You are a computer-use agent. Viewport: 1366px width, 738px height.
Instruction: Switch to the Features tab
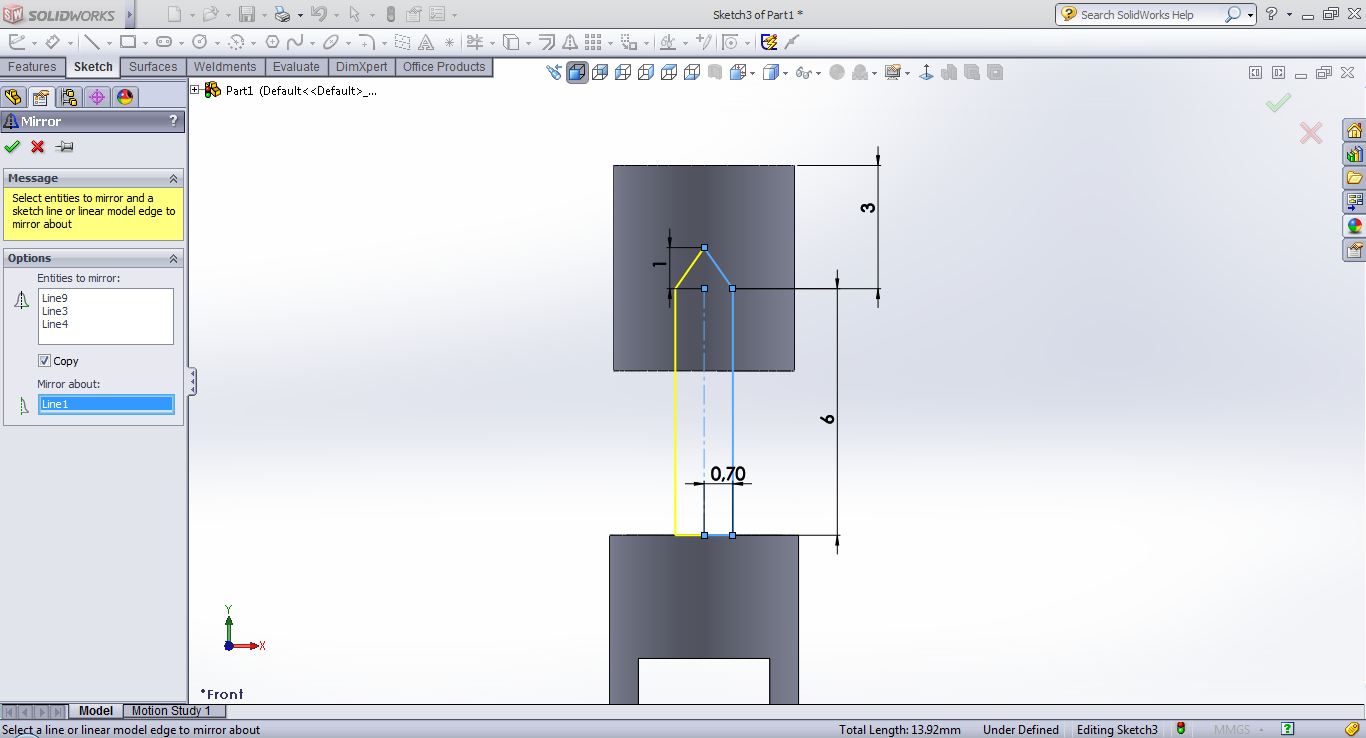click(32, 67)
